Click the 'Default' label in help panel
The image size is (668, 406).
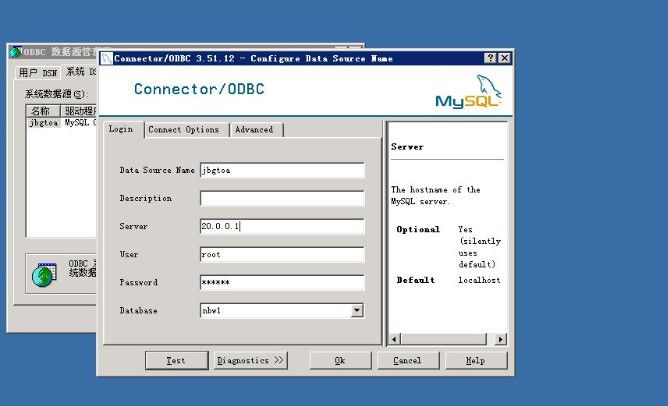tap(416, 280)
